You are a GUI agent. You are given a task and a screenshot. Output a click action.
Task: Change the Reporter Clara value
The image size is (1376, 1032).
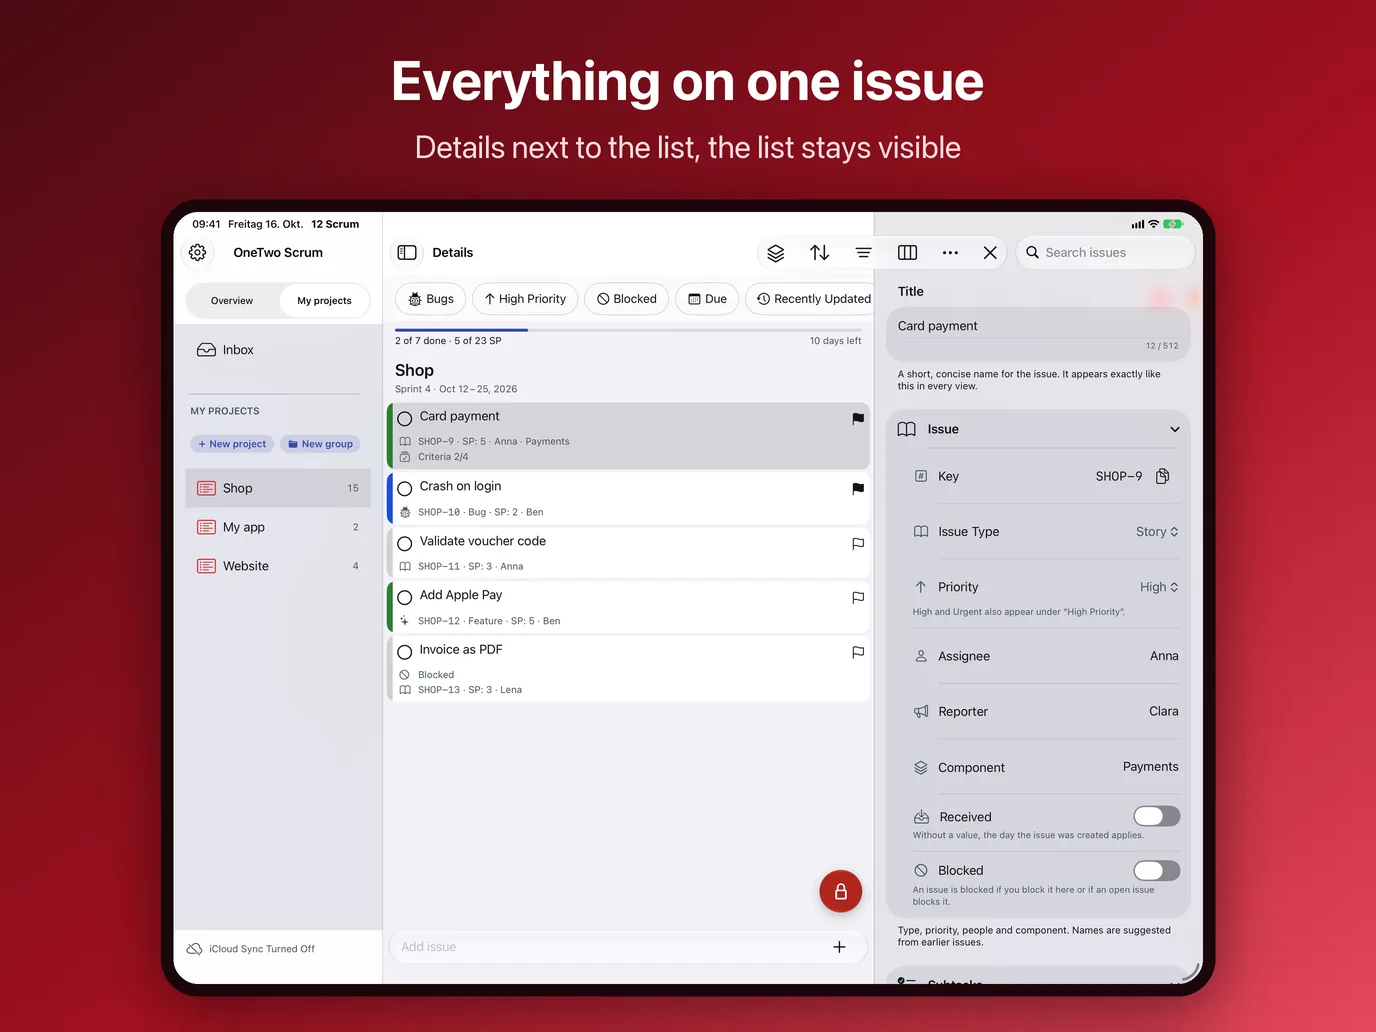[1163, 711]
